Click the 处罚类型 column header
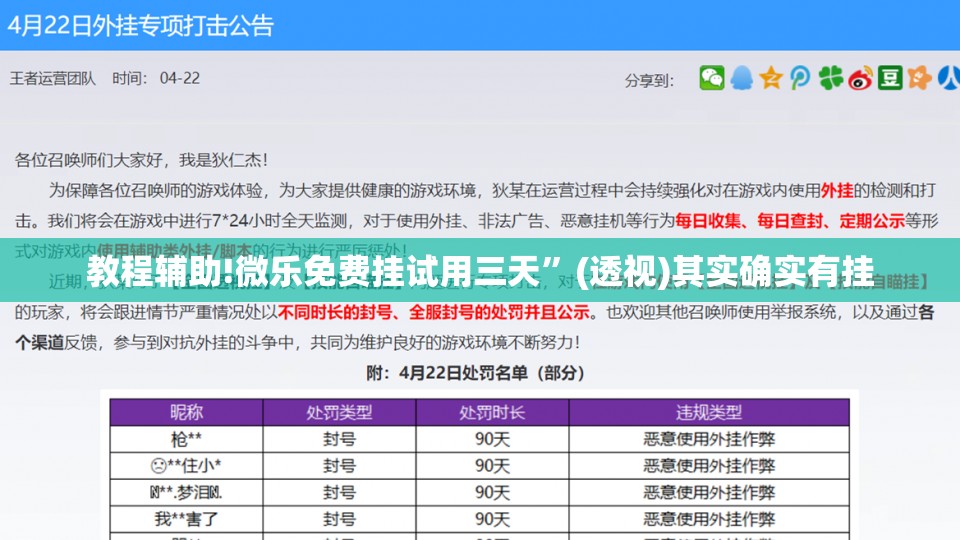The height and width of the screenshot is (540, 960). [x=339, y=412]
